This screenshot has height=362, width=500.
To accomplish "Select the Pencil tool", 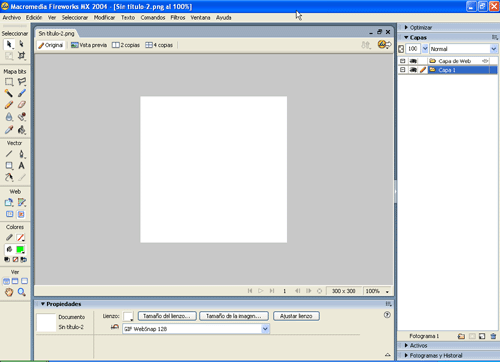I will point(9,105).
